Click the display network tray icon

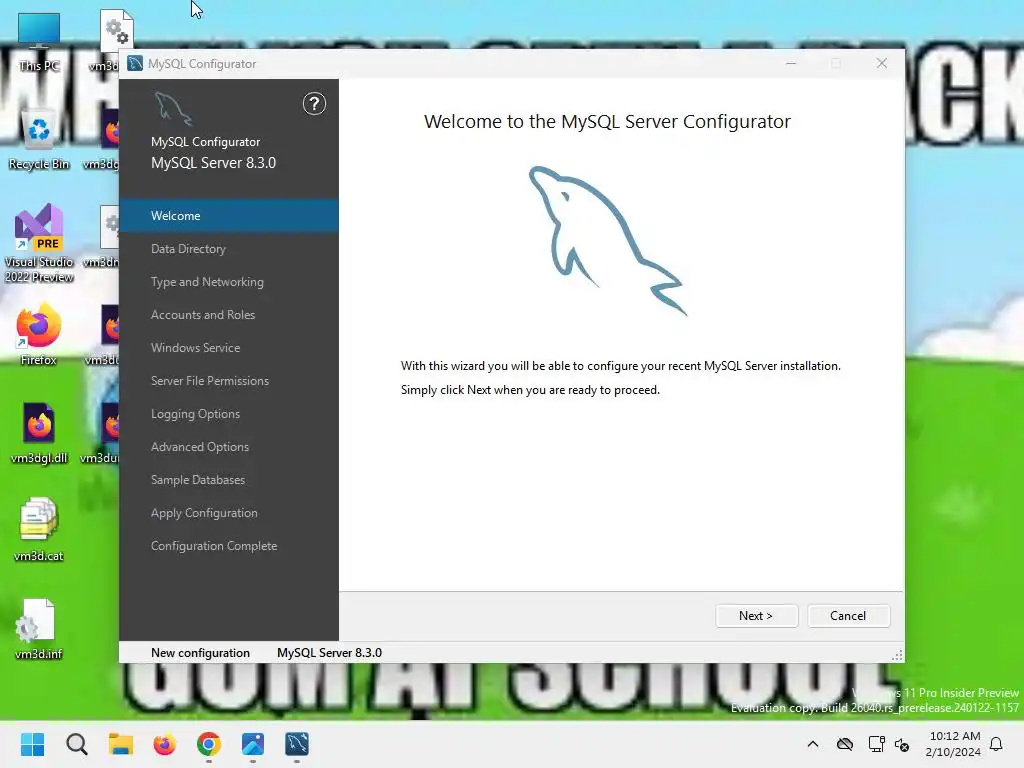point(876,744)
